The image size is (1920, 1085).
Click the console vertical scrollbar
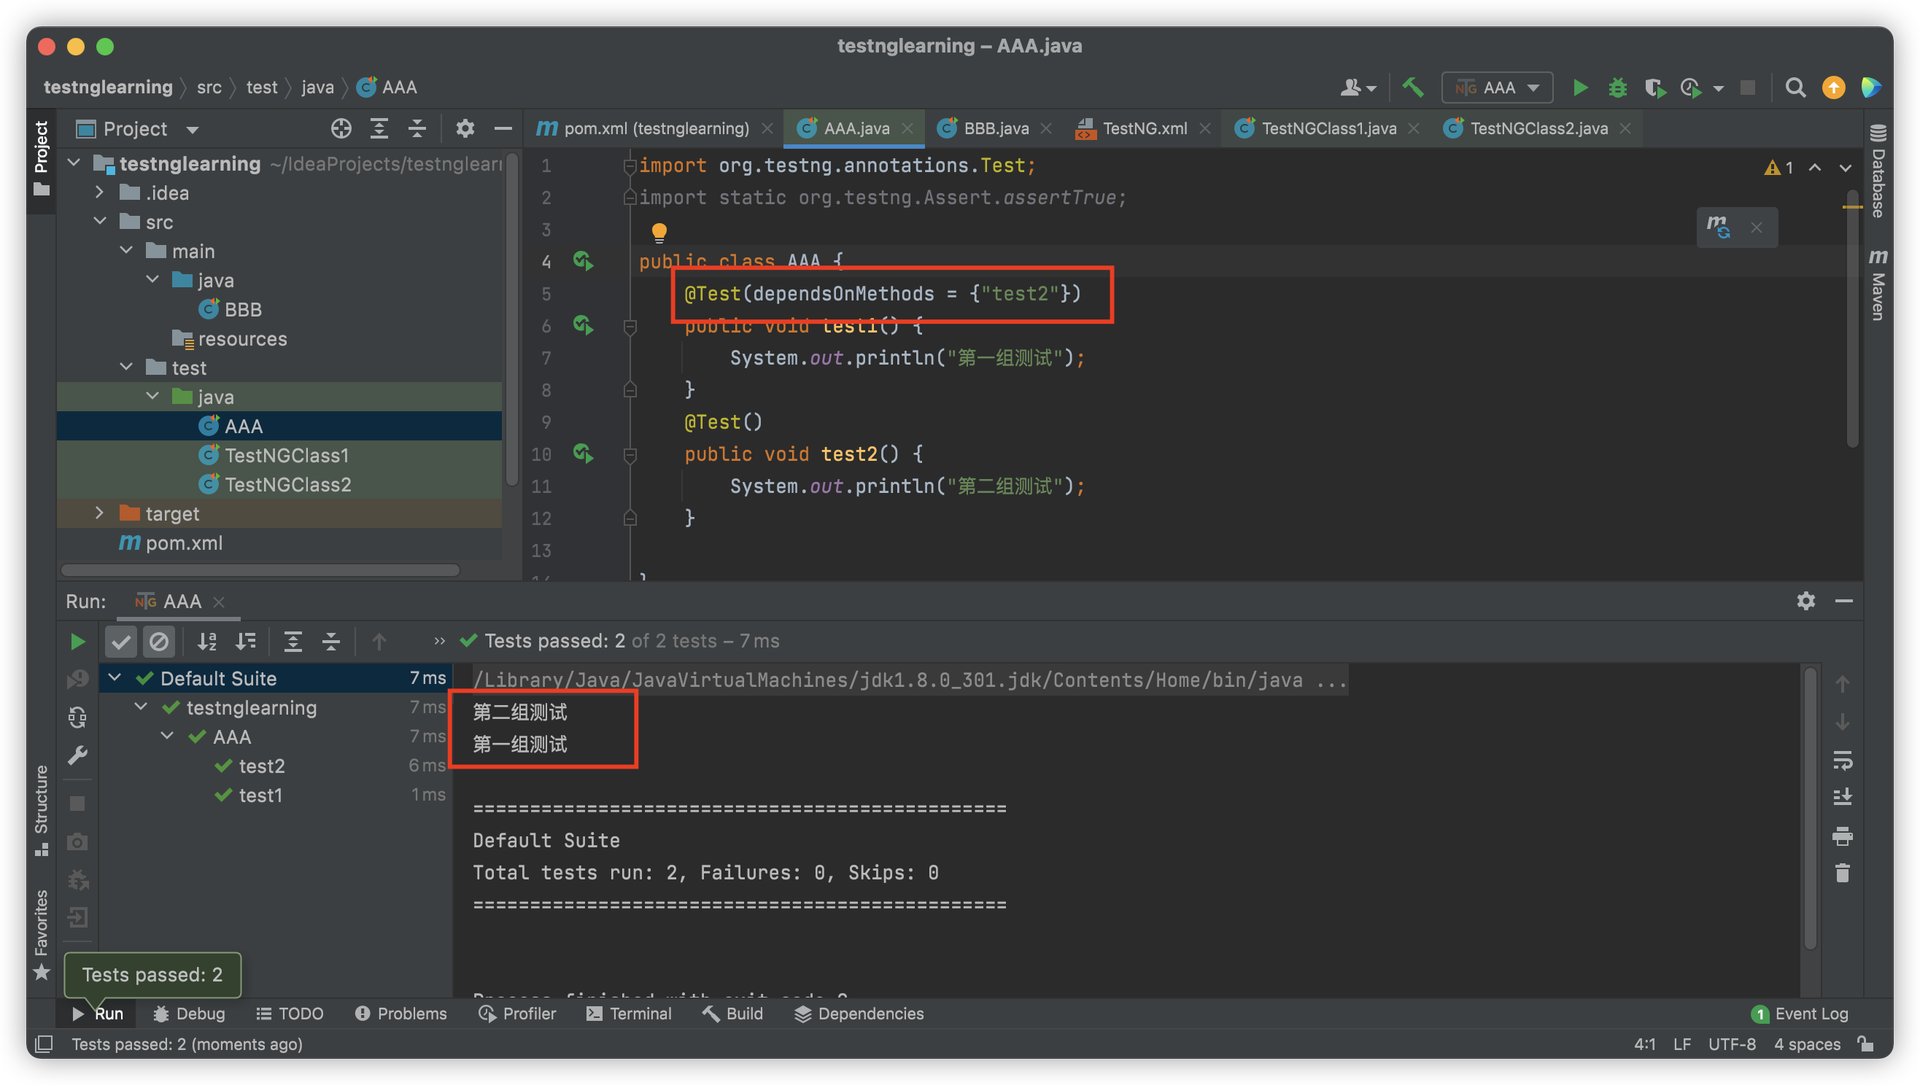pyautogui.click(x=1809, y=808)
